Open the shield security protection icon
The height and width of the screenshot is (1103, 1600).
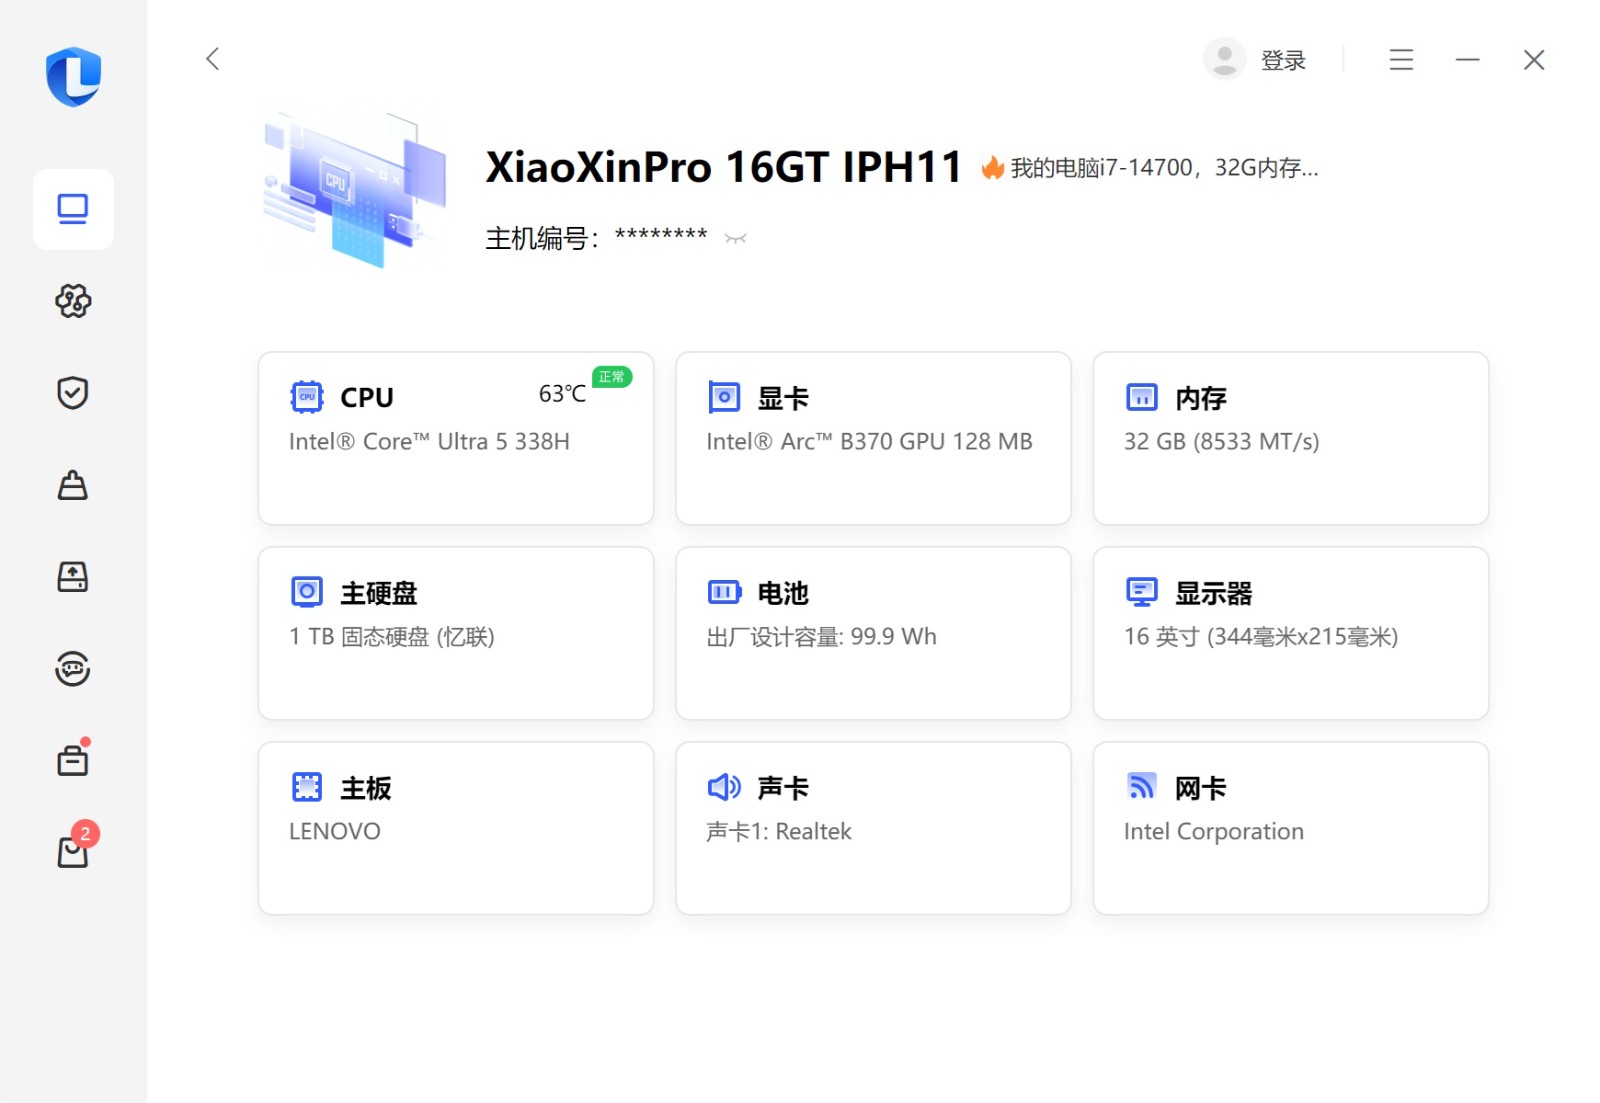(73, 393)
